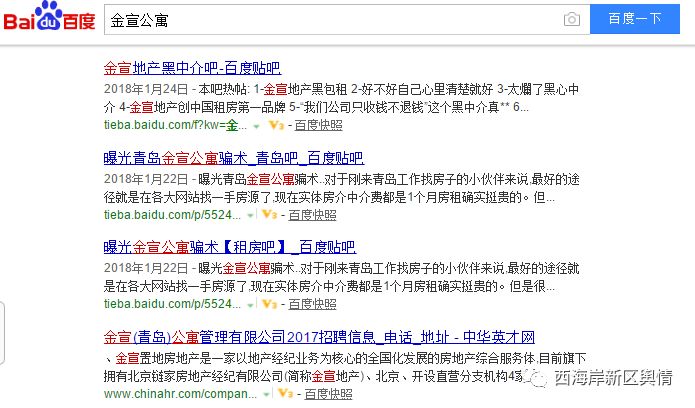Focus the search box containing 金宣公寓
The height and width of the screenshot is (408, 695).
point(347,20)
